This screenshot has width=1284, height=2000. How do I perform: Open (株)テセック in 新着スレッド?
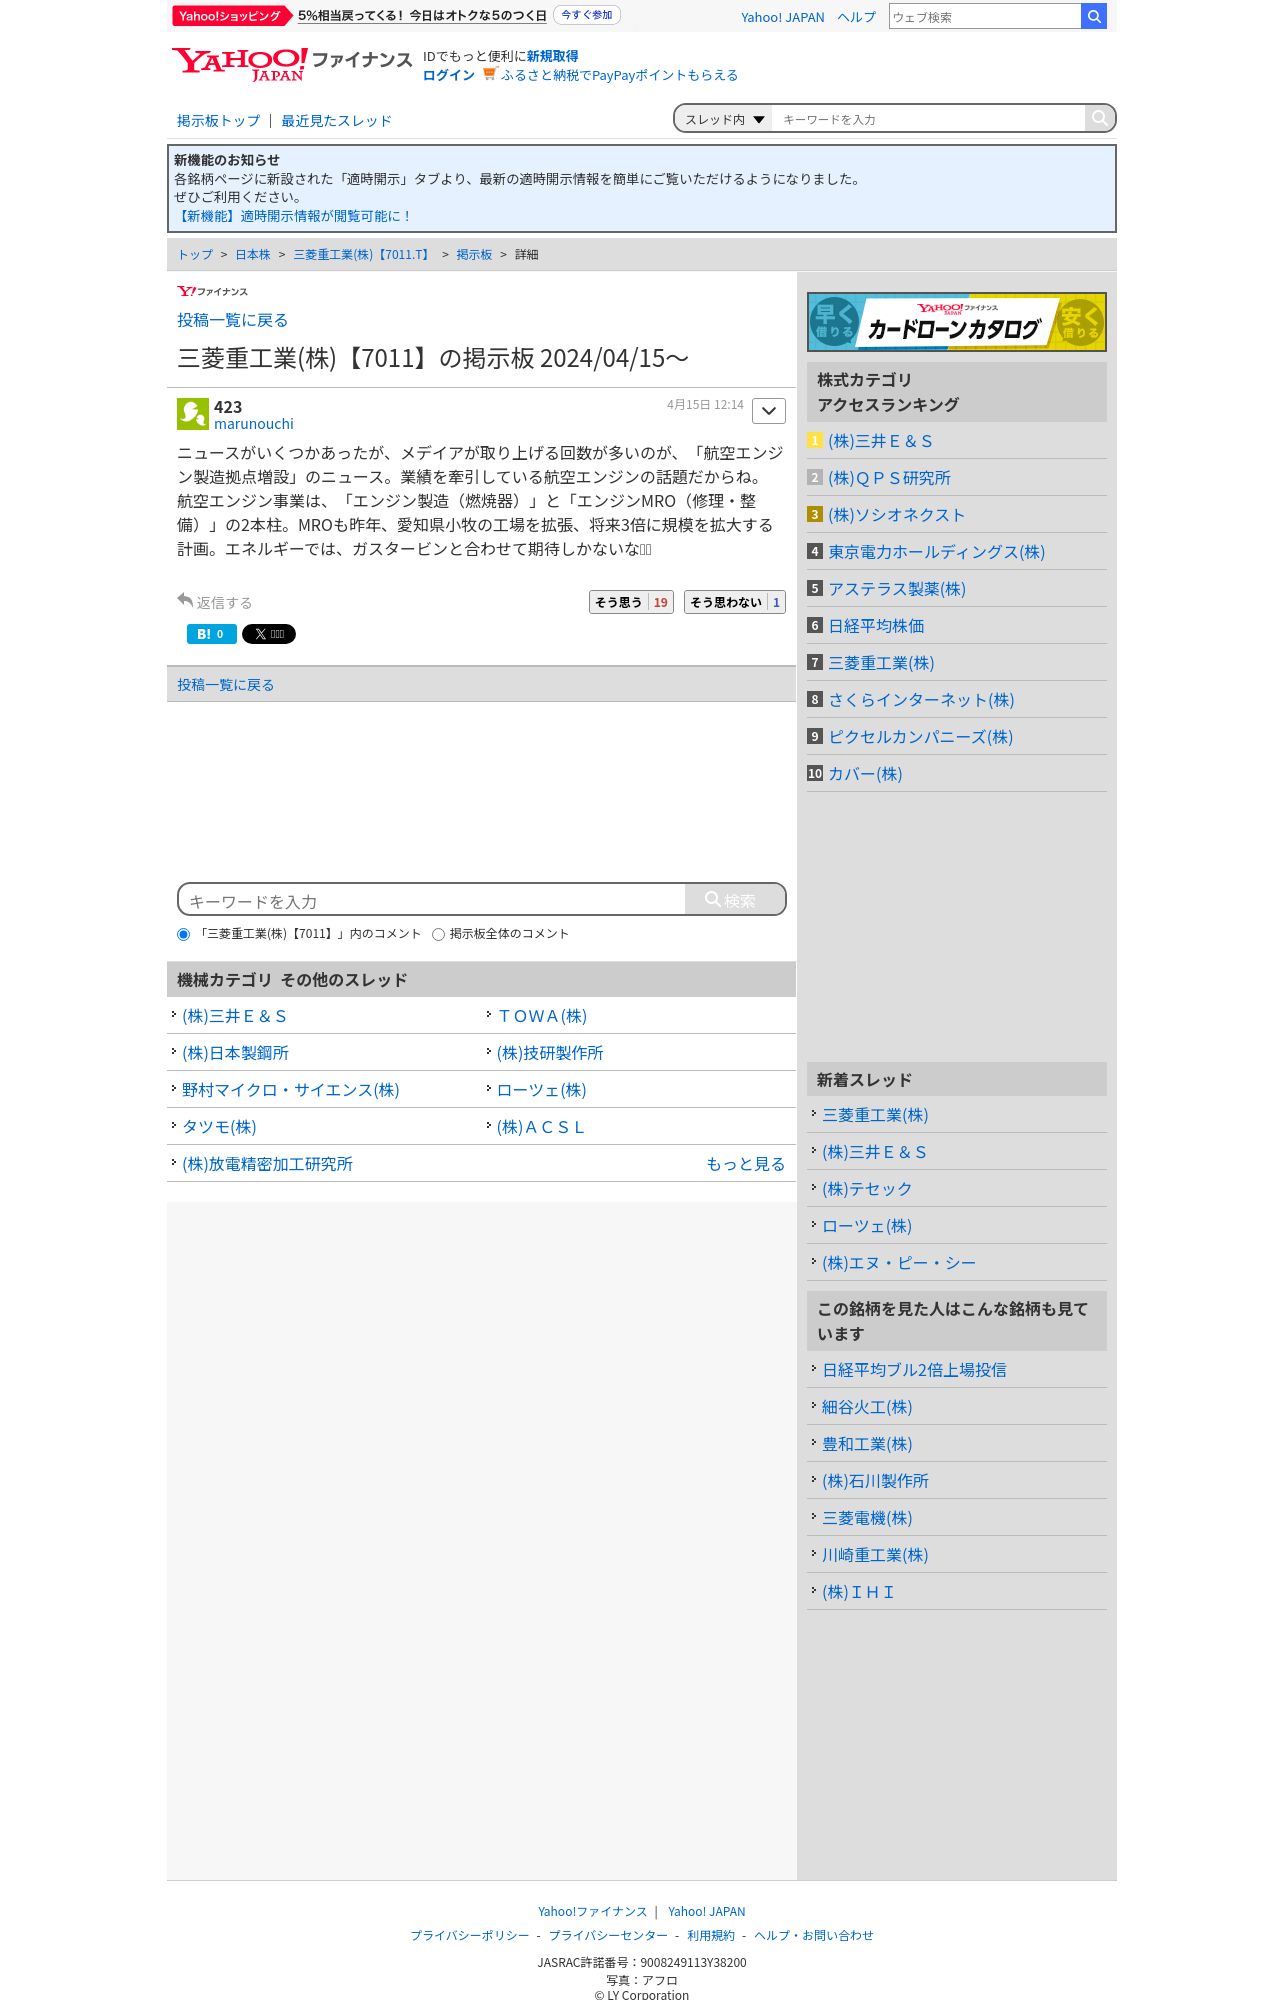tap(867, 1189)
